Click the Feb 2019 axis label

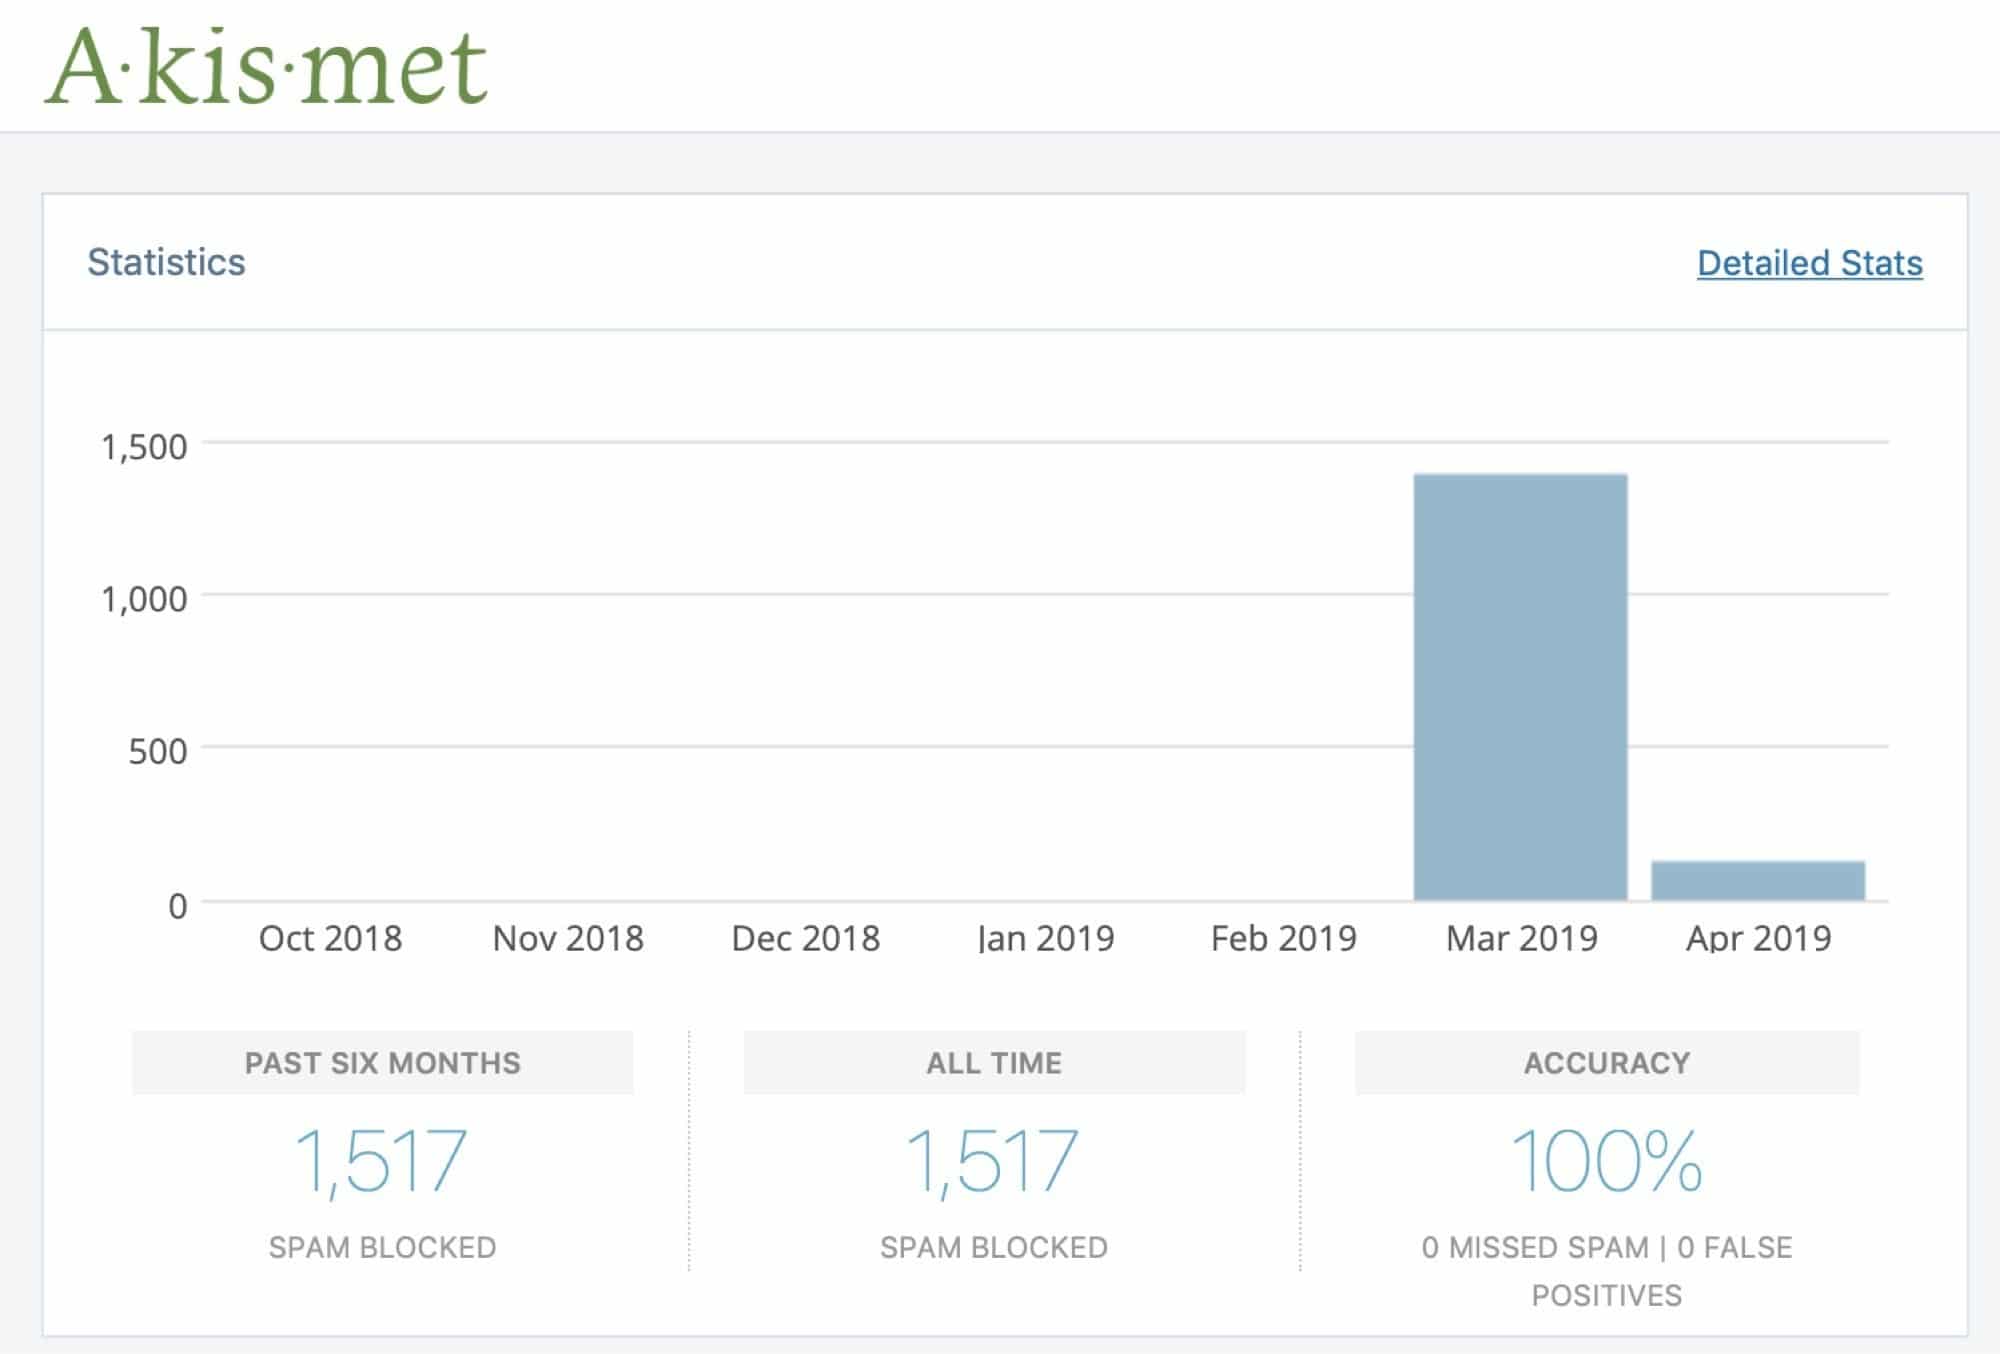pos(1283,938)
